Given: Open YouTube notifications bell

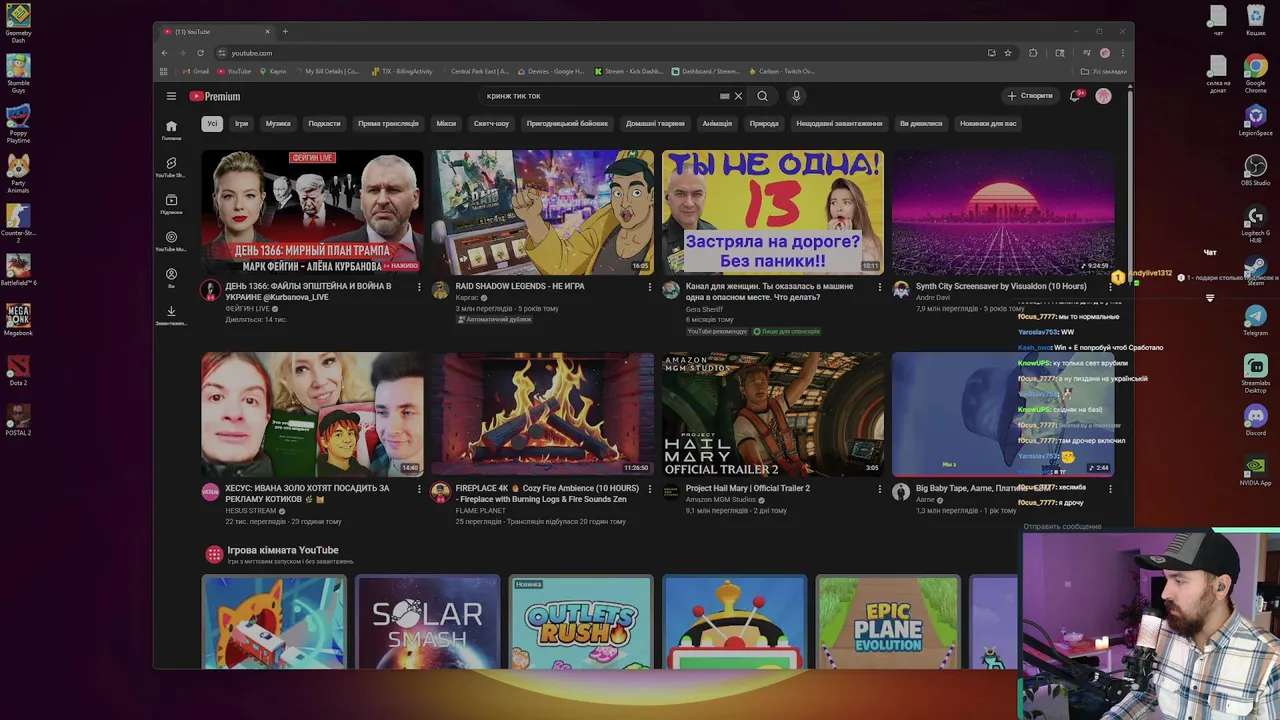Looking at the screenshot, I should tap(1075, 96).
